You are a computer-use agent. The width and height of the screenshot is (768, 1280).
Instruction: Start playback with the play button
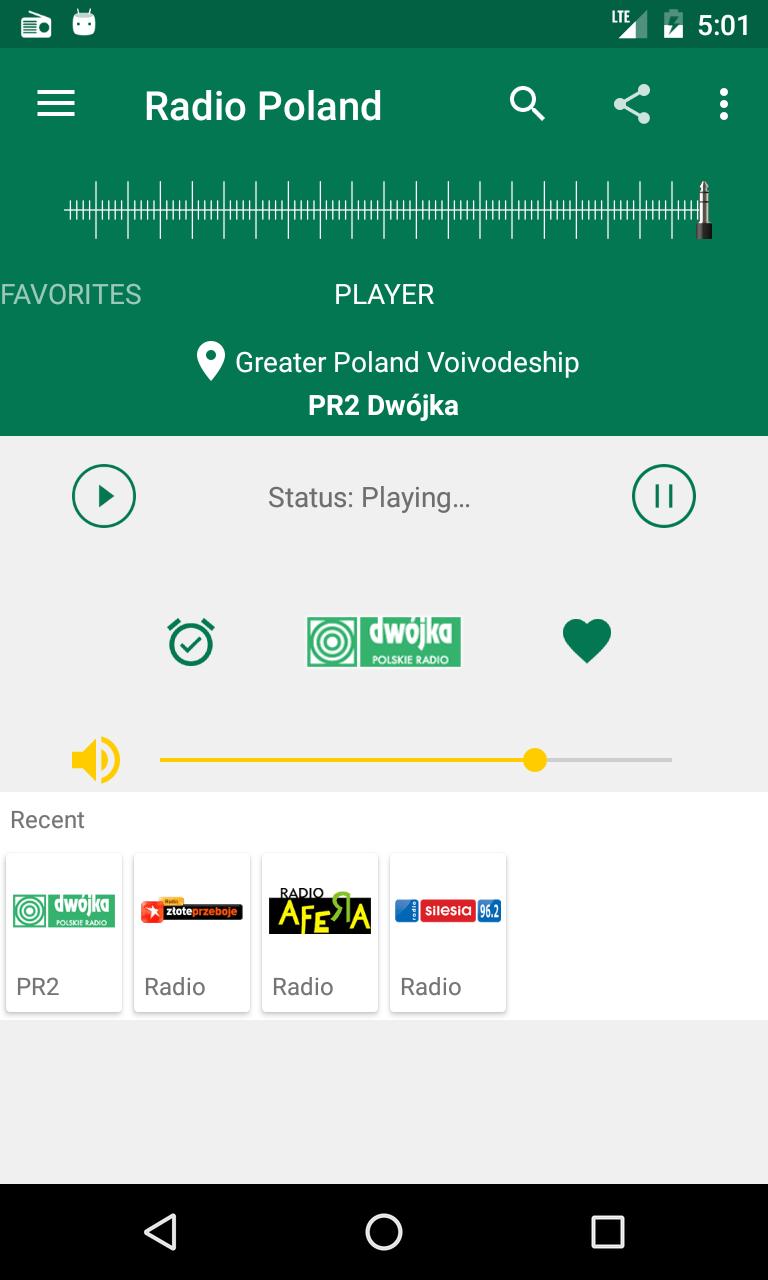[104, 496]
